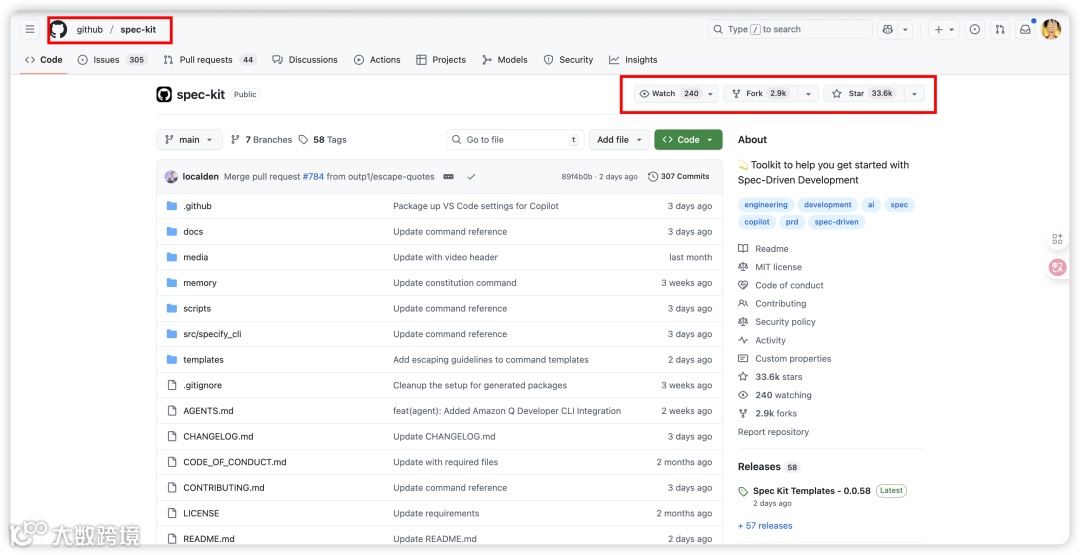Open the hamburger navigation menu
Image resolution: width=1080 pixels, height=555 pixels.
pyautogui.click(x=30, y=30)
